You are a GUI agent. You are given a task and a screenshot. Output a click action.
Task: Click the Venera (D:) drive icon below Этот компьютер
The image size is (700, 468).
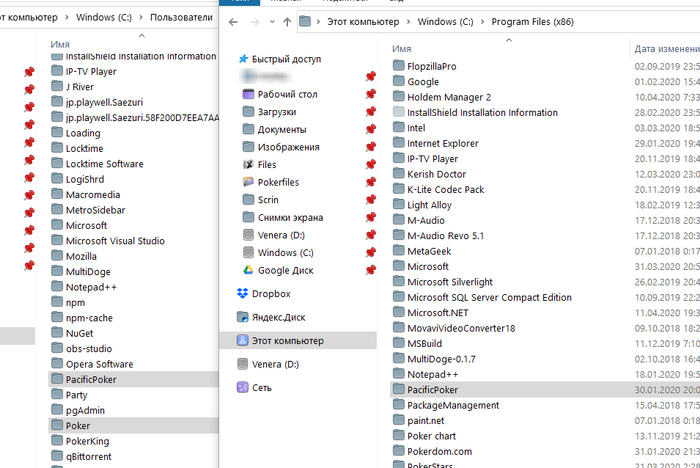(x=242, y=364)
